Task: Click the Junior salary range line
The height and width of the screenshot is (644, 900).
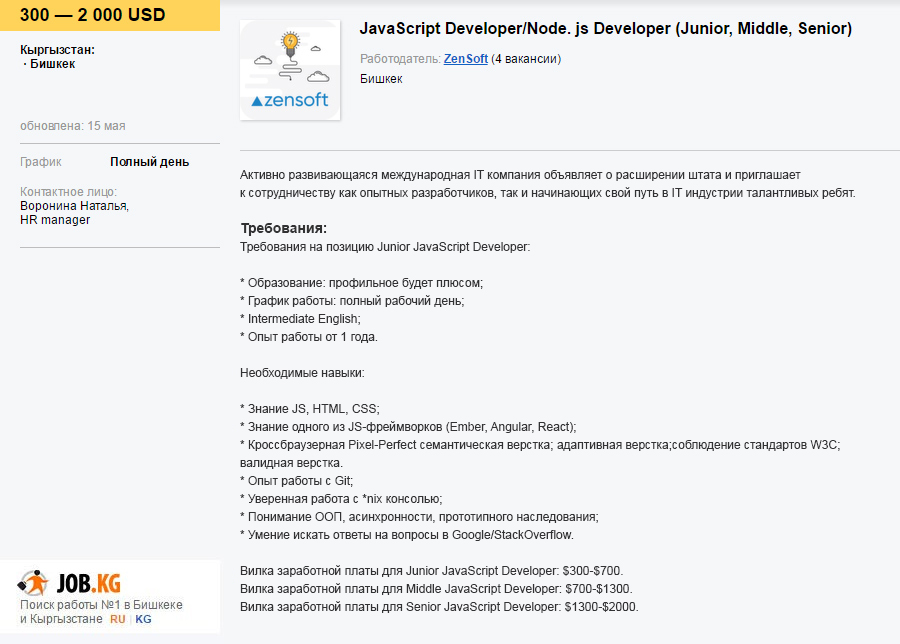Action: coord(432,571)
